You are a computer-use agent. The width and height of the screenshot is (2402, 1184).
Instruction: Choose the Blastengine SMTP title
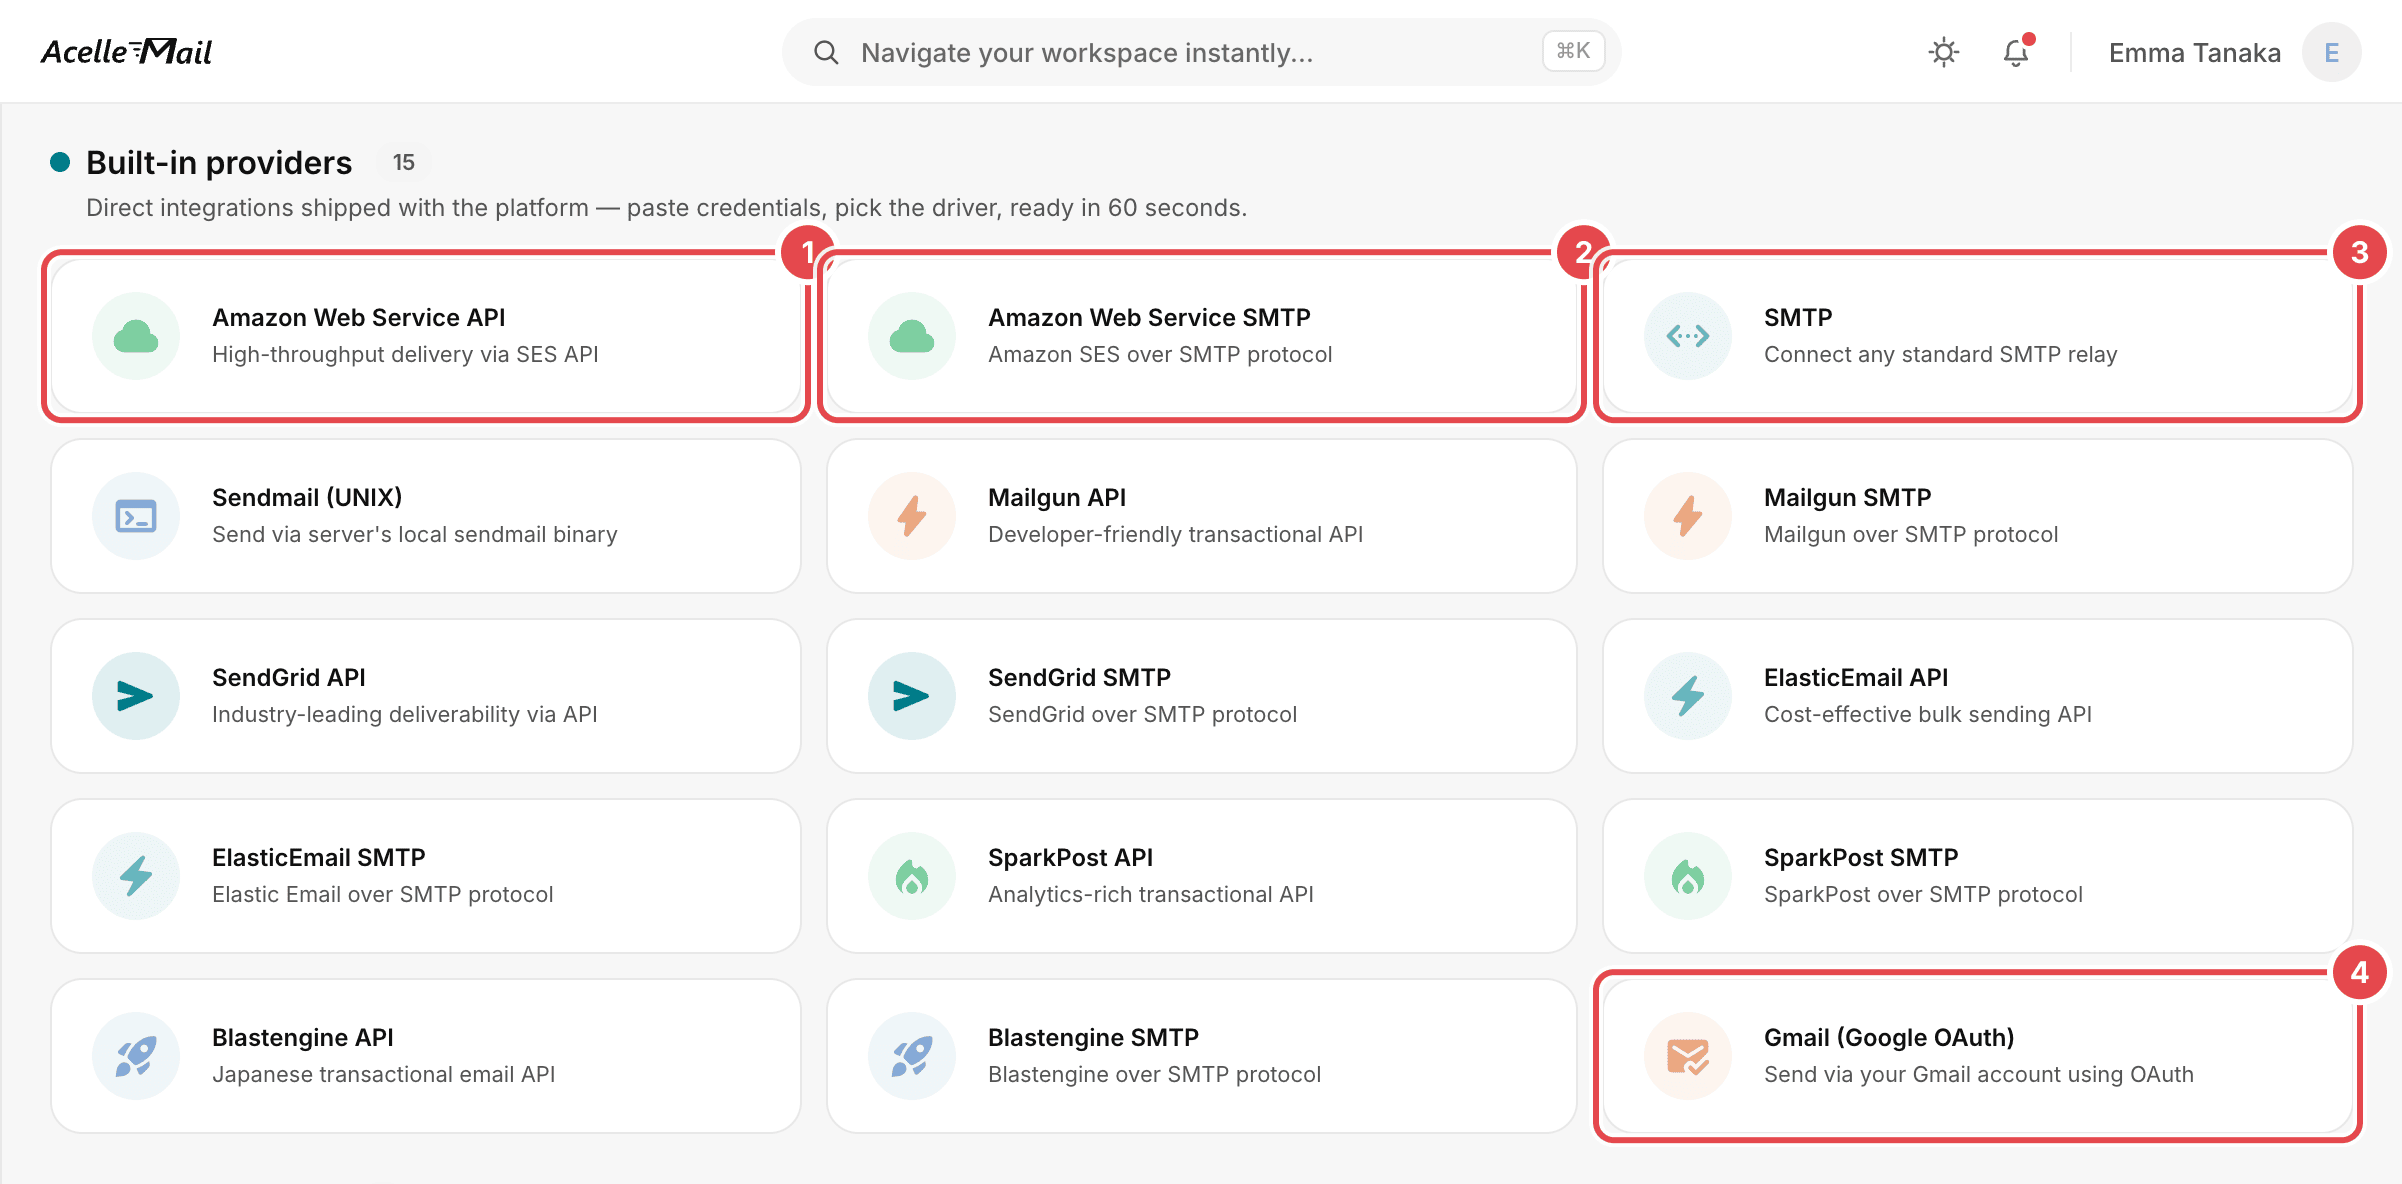pyautogui.click(x=1093, y=1038)
